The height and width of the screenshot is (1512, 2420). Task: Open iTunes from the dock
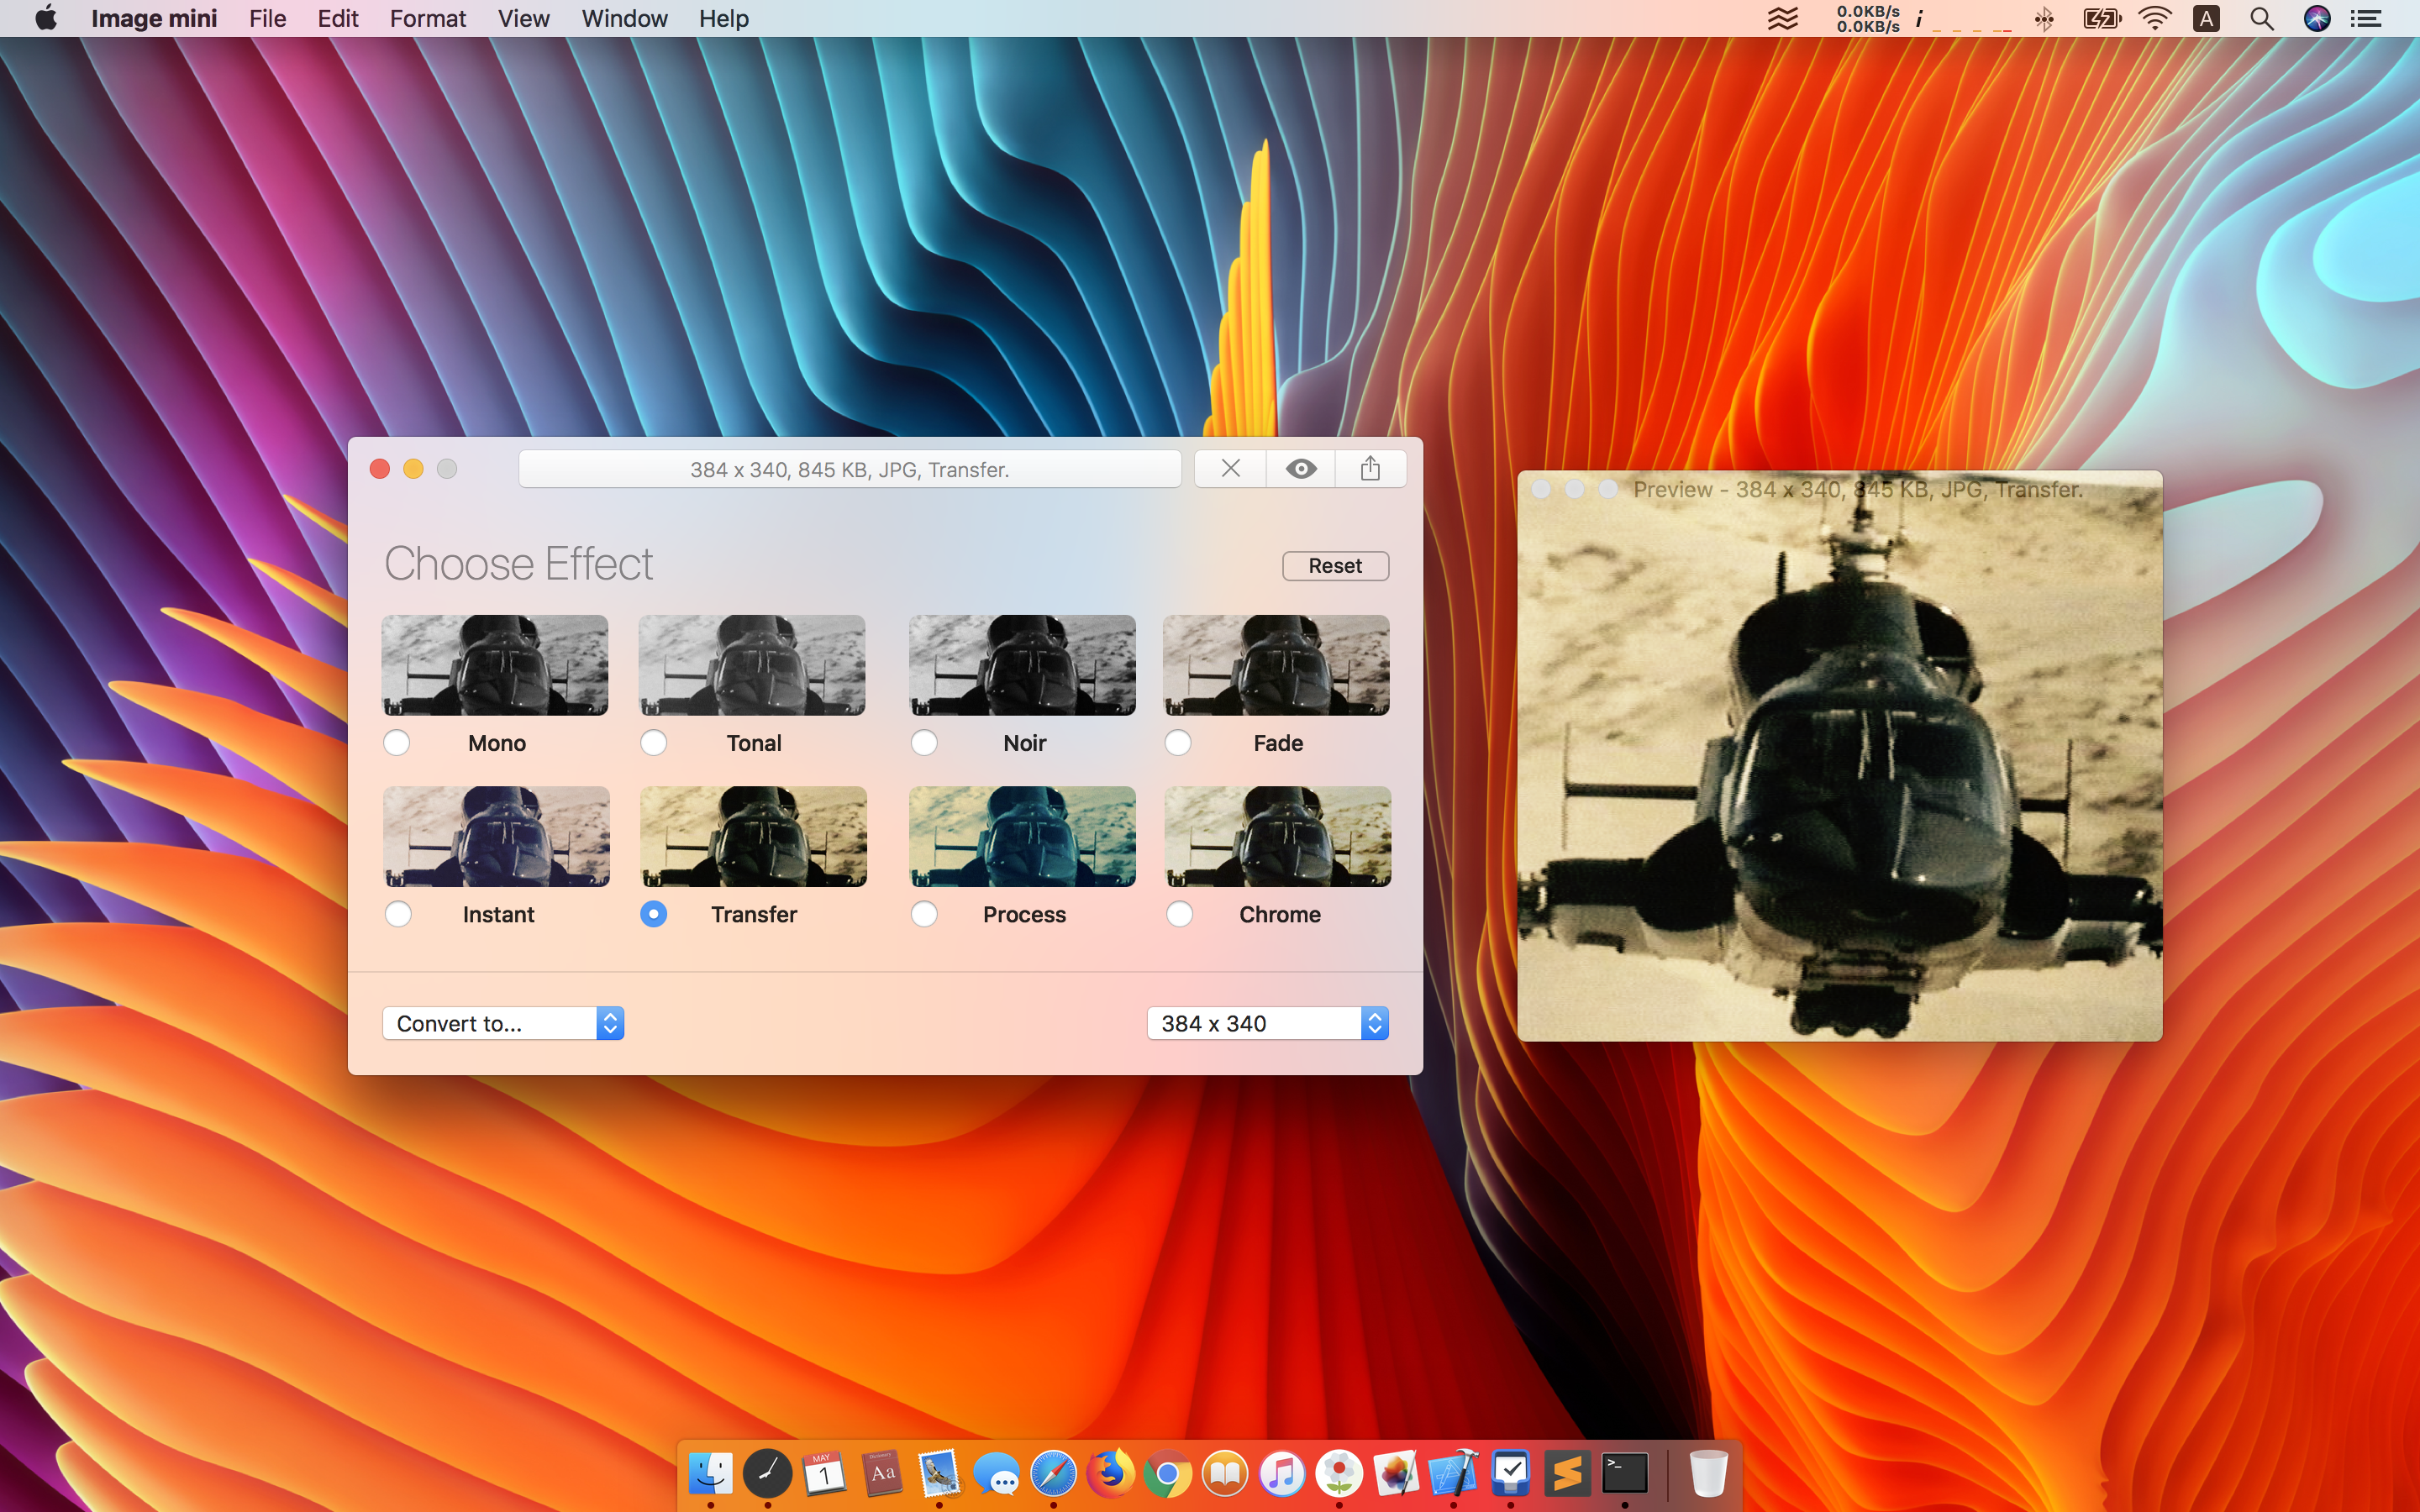(x=1282, y=1474)
